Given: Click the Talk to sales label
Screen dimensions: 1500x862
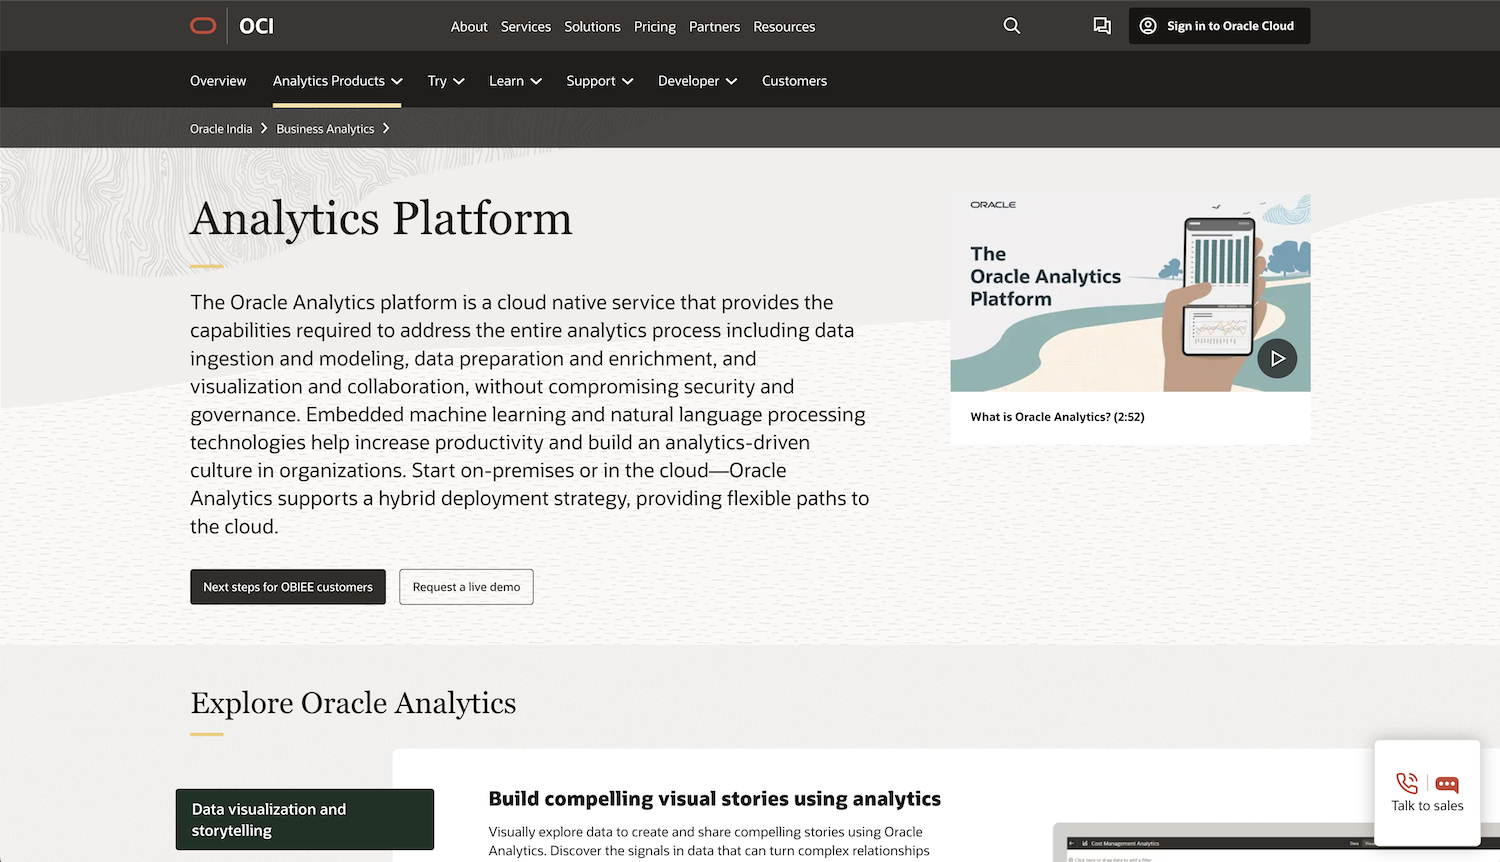Looking at the screenshot, I should [x=1427, y=806].
